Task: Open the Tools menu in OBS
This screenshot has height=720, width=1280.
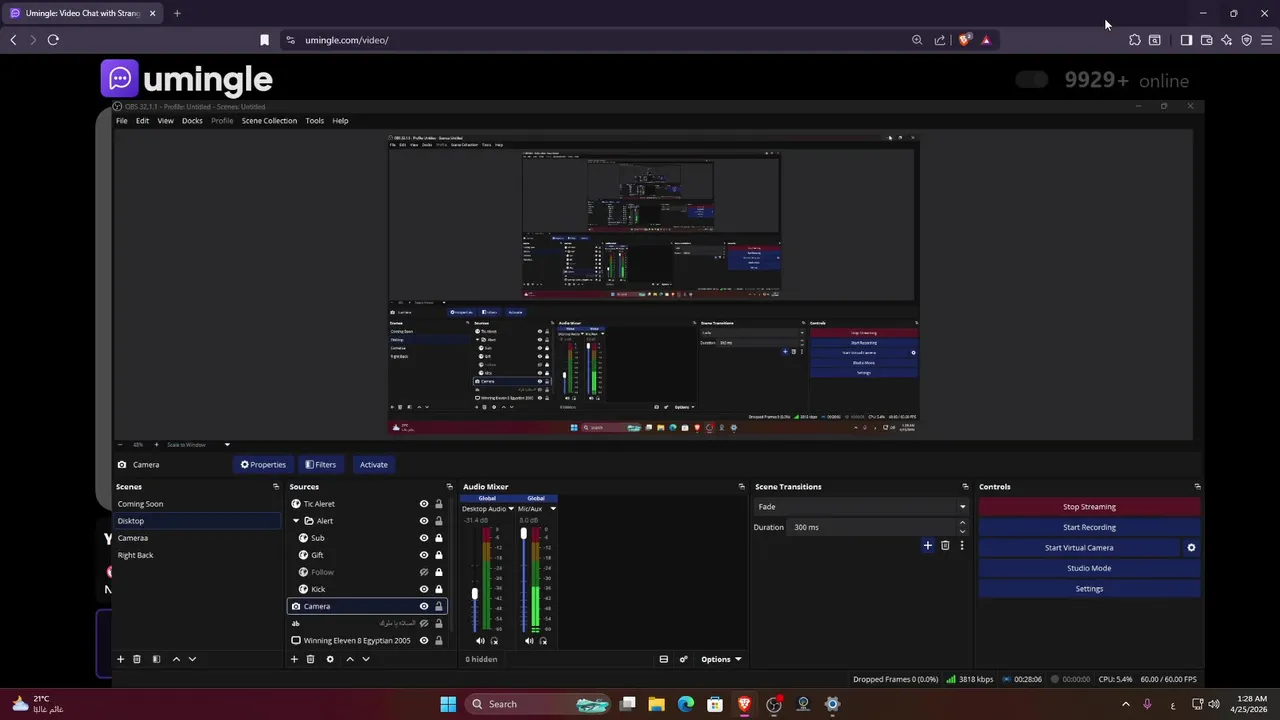Action: tap(314, 121)
